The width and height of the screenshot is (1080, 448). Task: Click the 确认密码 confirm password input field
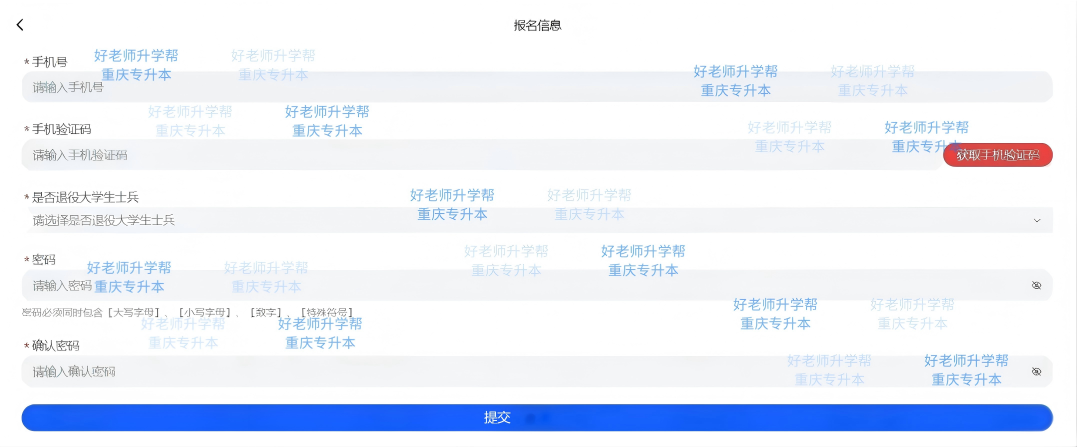click(x=537, y=371)
